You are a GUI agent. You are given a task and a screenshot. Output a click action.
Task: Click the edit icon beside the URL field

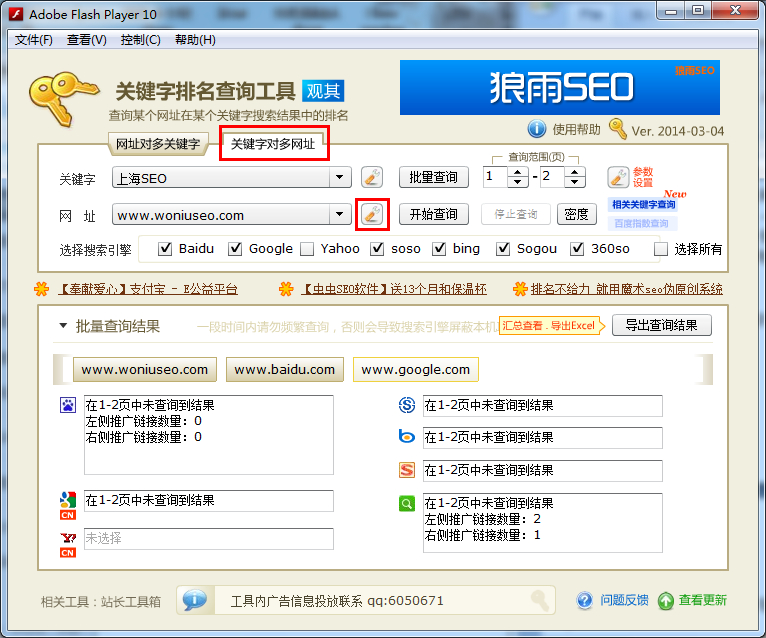point(371,214)
